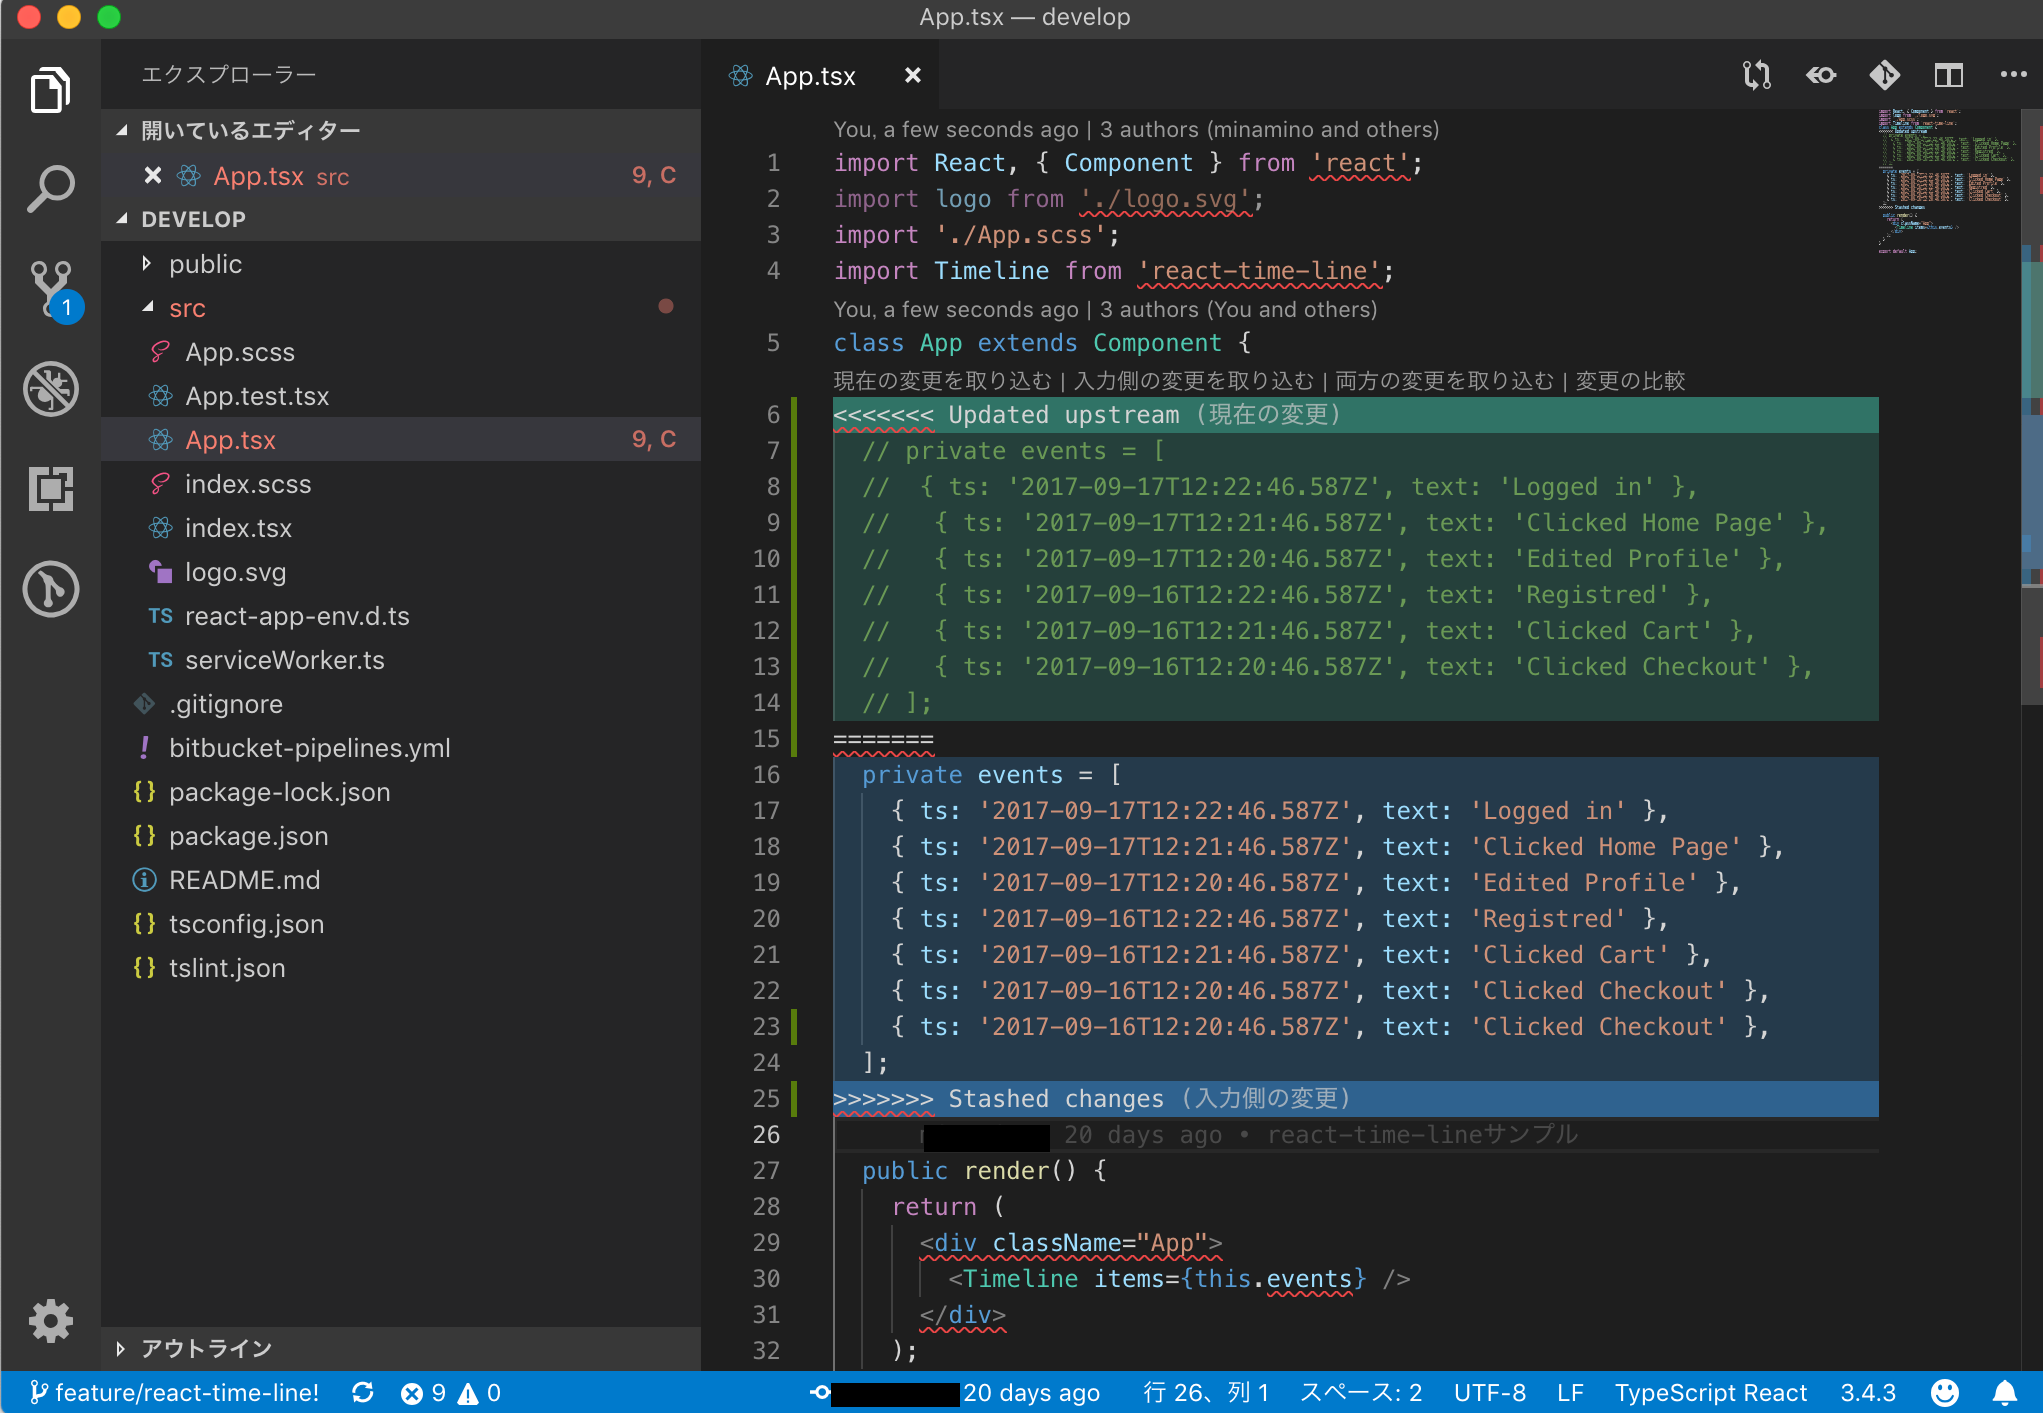Collapse the src folder
This screenshot has width=2043, height=1413.
point(187,308)
